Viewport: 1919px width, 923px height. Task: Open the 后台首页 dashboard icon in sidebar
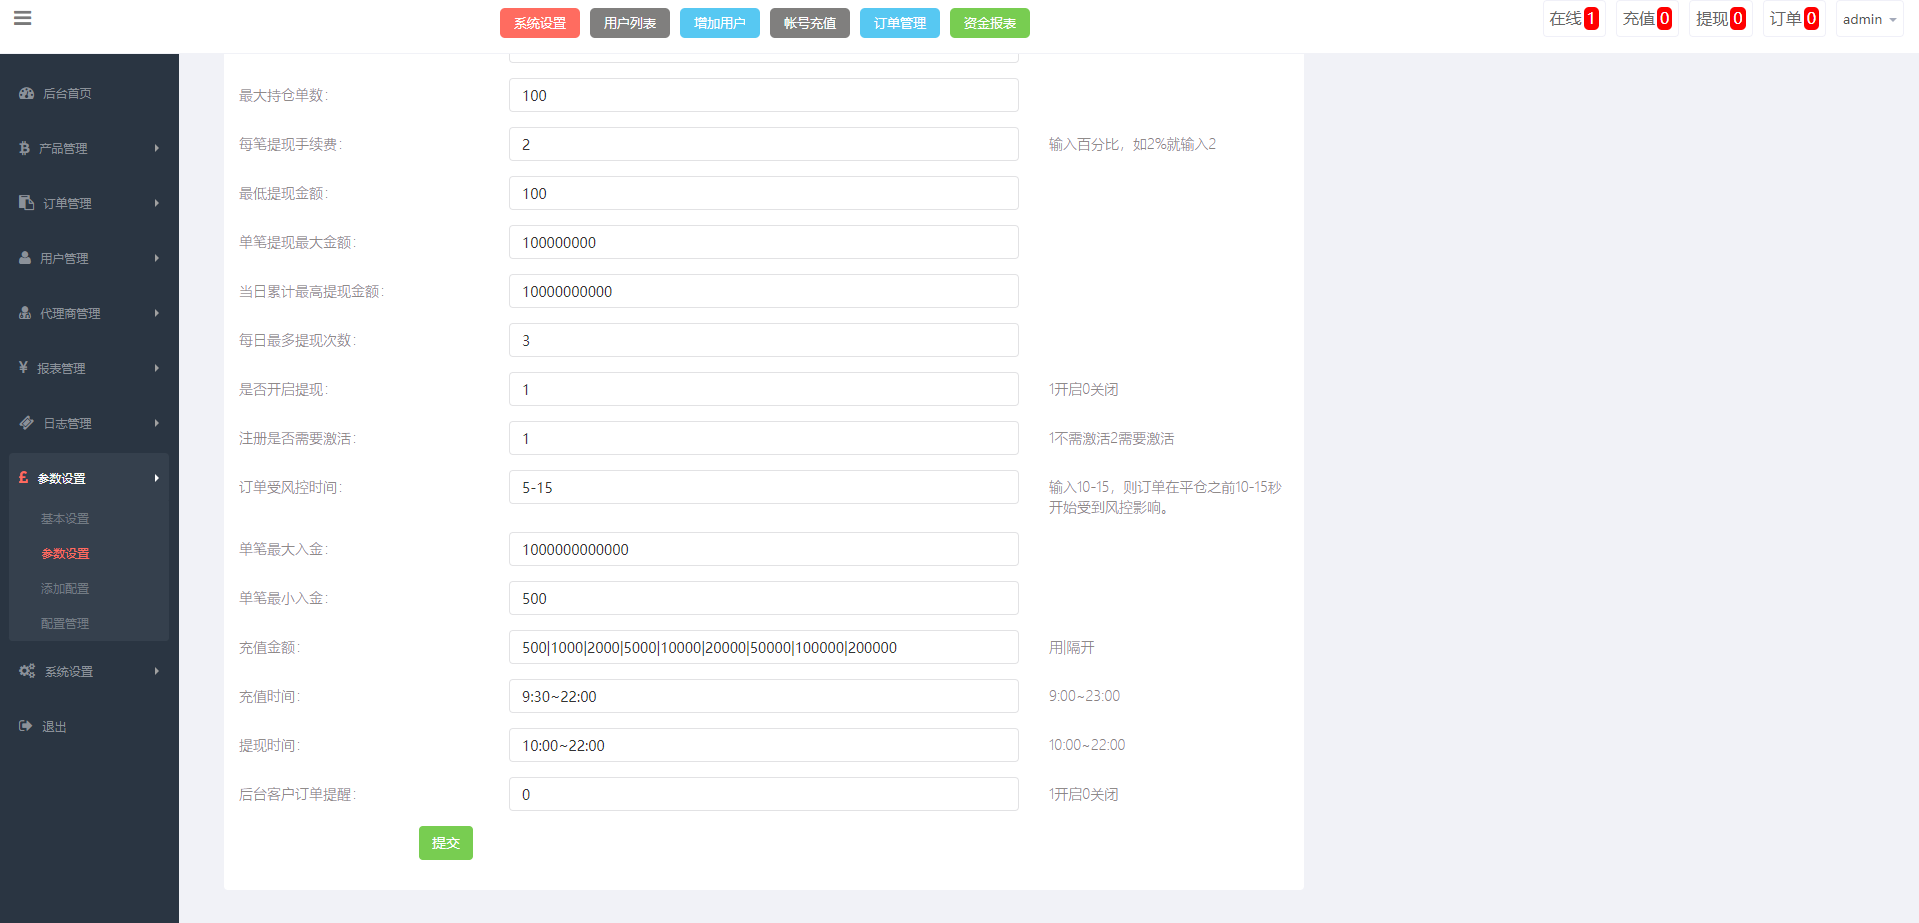tap(26, 93)
